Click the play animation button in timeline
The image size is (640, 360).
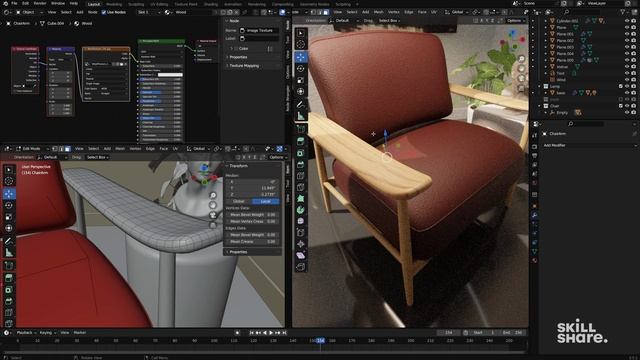pos(271,333)
